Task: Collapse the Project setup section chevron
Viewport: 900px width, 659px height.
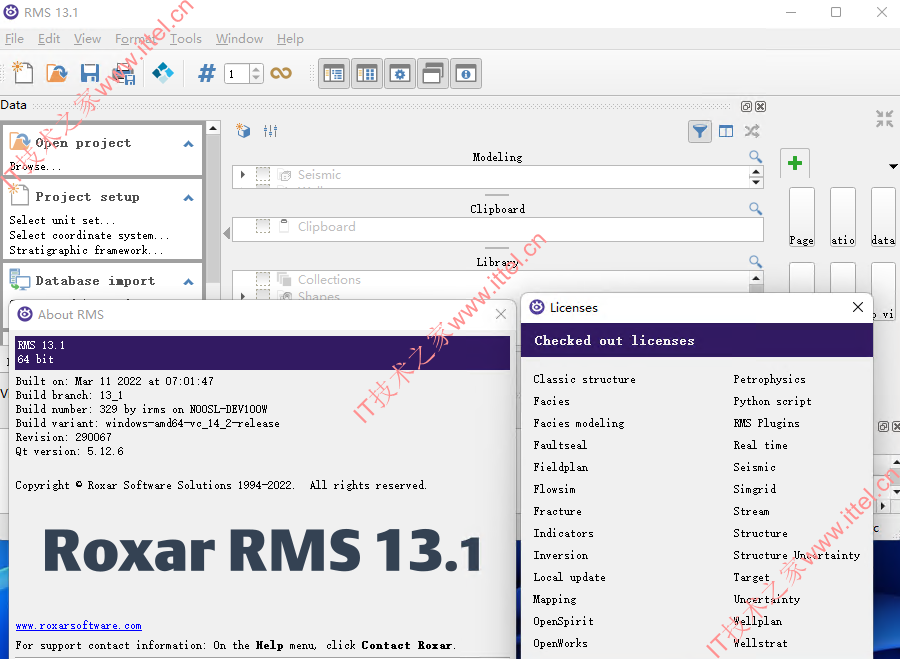Action: pyautogui.click(x=188, y=197)
